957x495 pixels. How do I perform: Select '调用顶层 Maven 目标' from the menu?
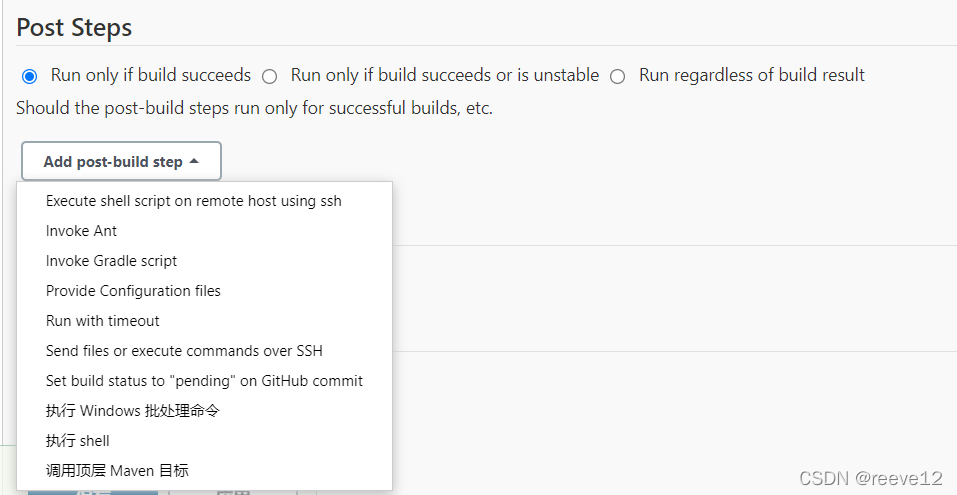click(117, 471)
